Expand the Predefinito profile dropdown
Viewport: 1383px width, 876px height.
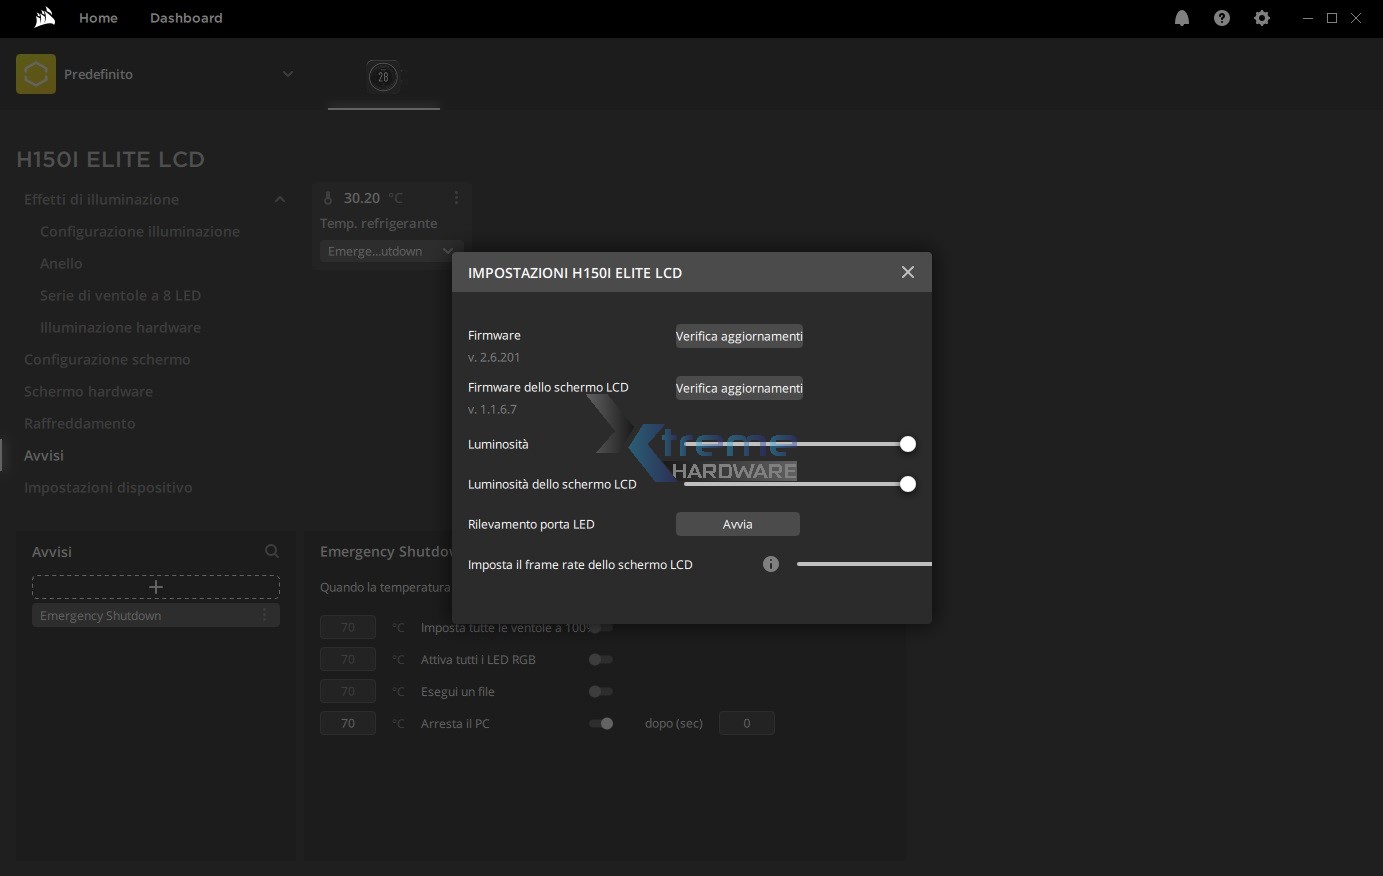pyautogui.click(x=288, y=74)
